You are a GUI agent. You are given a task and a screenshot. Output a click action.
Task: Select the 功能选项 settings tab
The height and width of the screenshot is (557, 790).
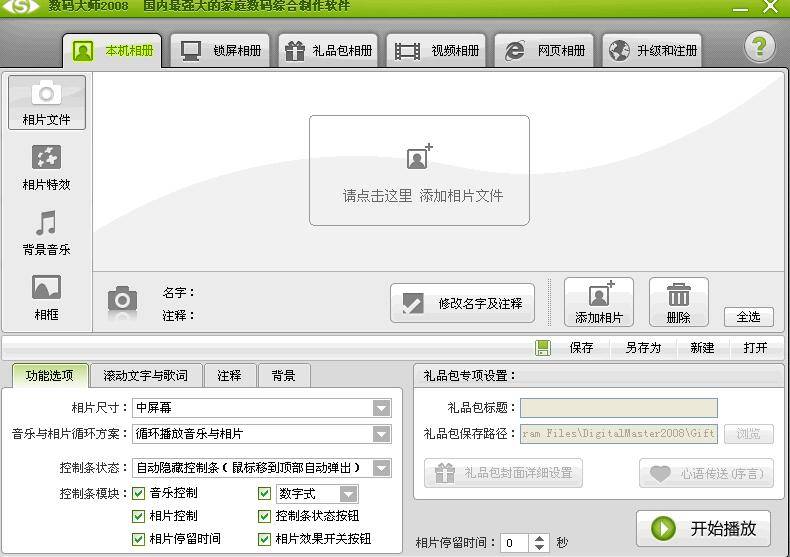point(50,375)
